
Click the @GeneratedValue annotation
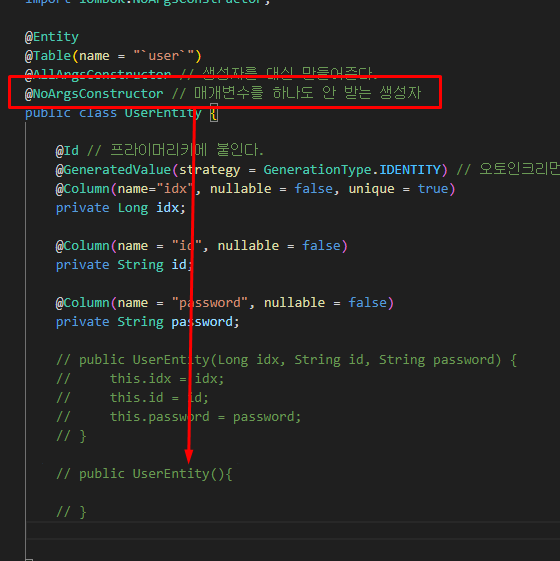tap(113, 170)
